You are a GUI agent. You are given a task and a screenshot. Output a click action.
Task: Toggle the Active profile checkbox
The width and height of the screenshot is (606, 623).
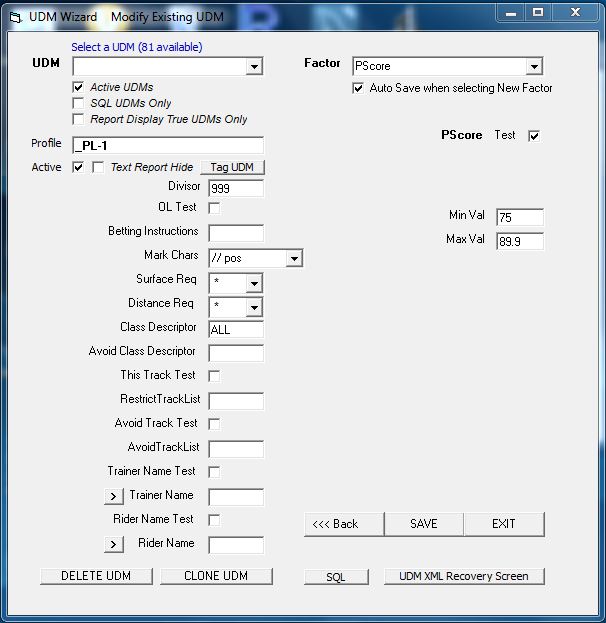click(78, 167)
